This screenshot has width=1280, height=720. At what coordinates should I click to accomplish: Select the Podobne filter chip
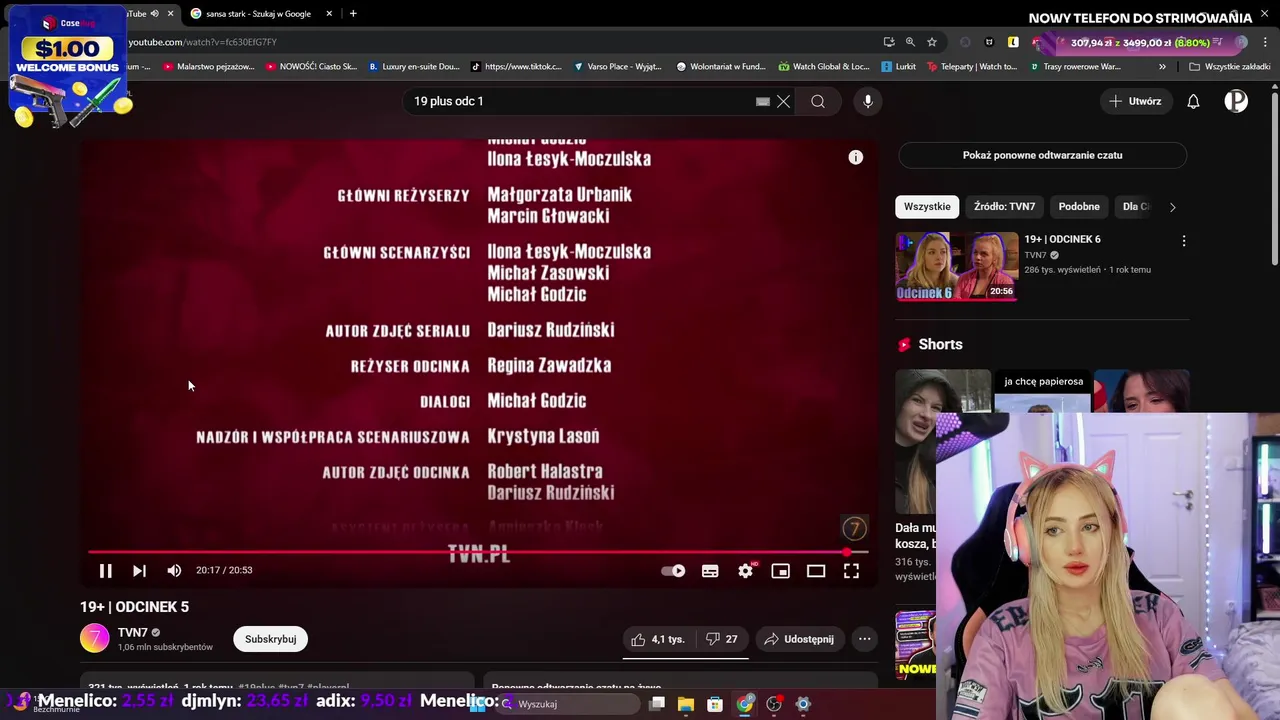[x=1079, y=206]
